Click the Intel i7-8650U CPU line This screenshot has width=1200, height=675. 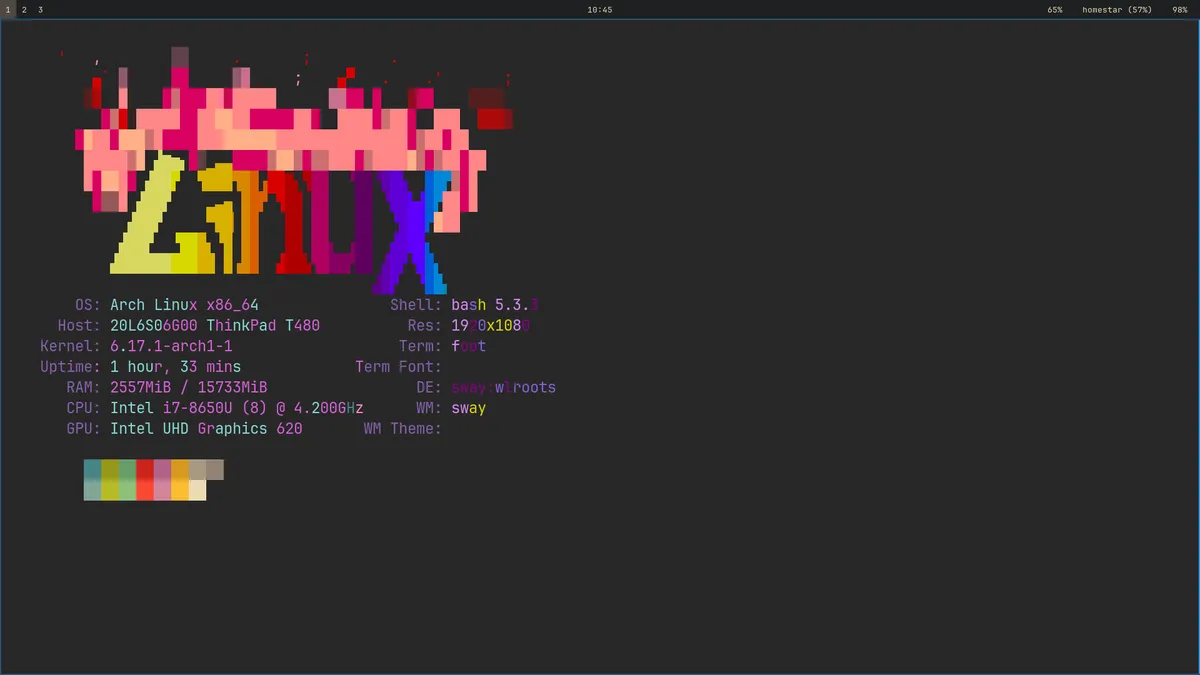coord(236,408)
